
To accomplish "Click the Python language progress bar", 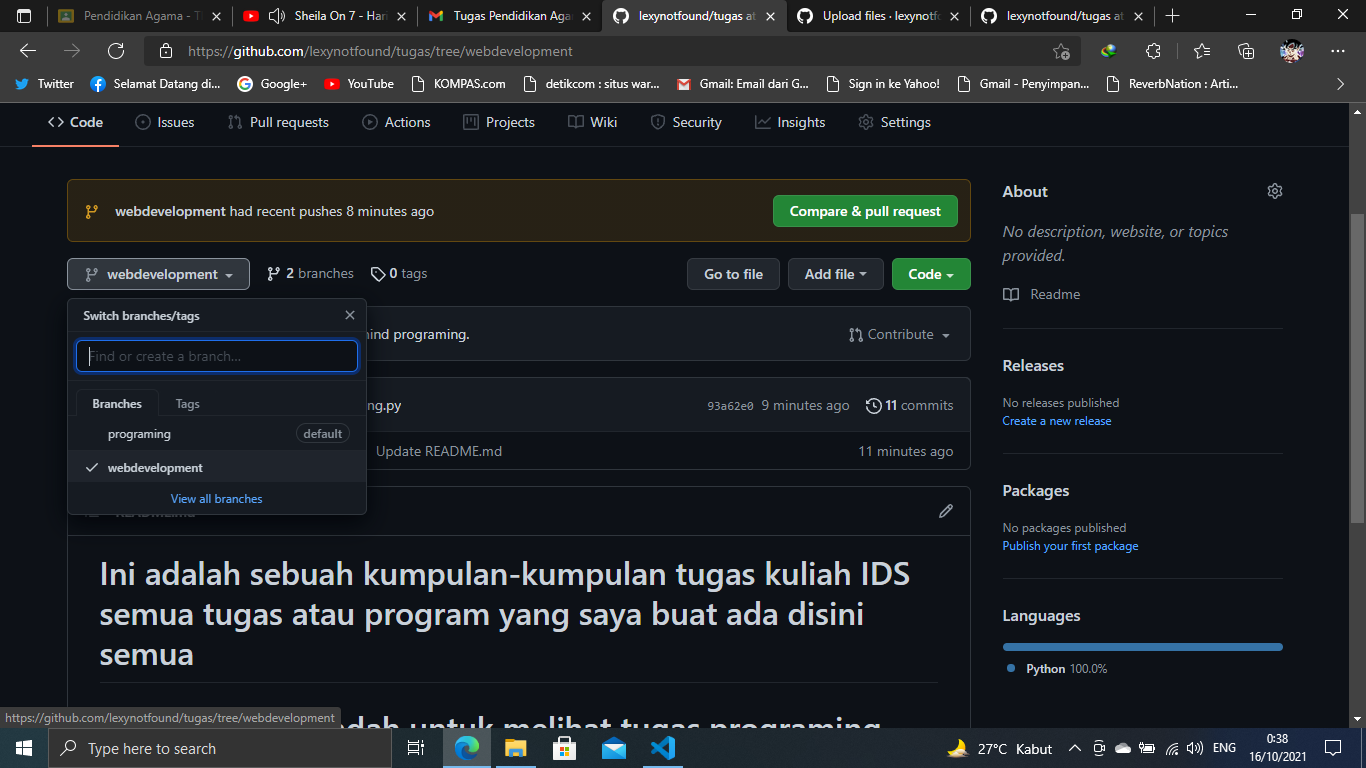I will (x=1143, y=647).
